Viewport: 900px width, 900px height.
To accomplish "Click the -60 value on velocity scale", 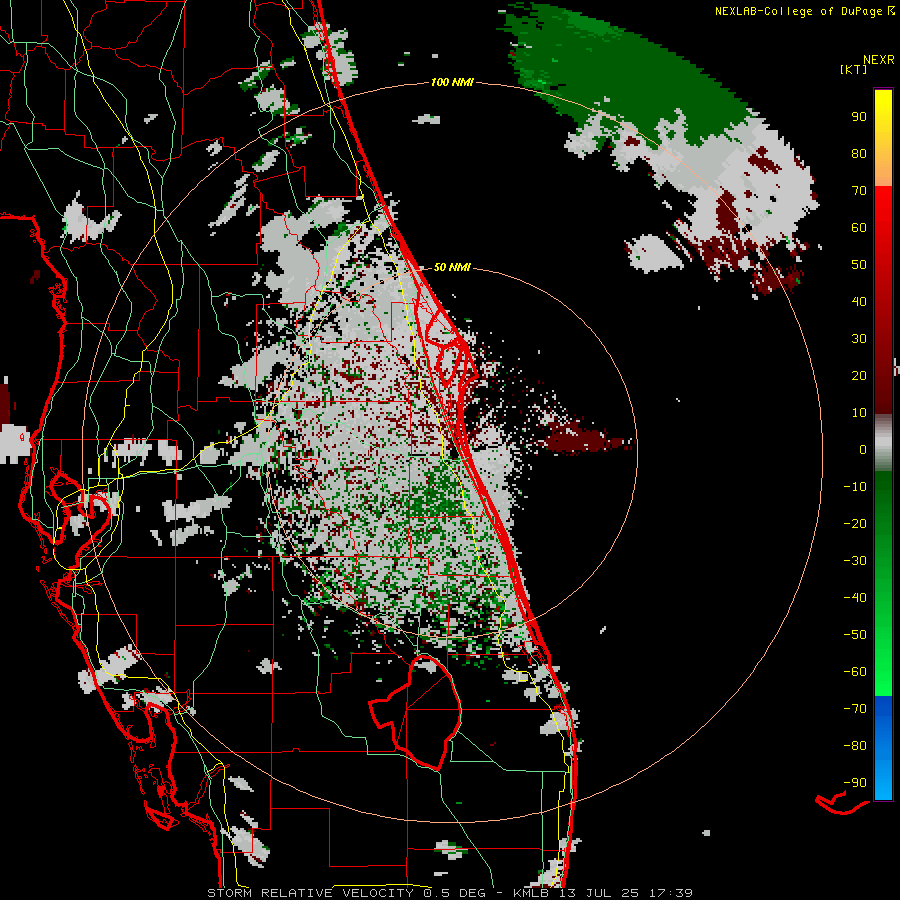I will coord(855,672).
